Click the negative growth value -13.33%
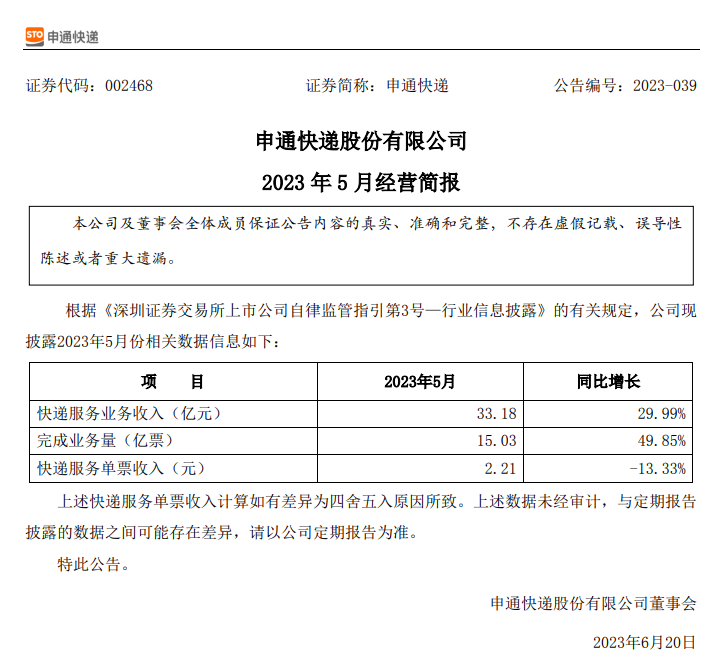 [658, 466]
